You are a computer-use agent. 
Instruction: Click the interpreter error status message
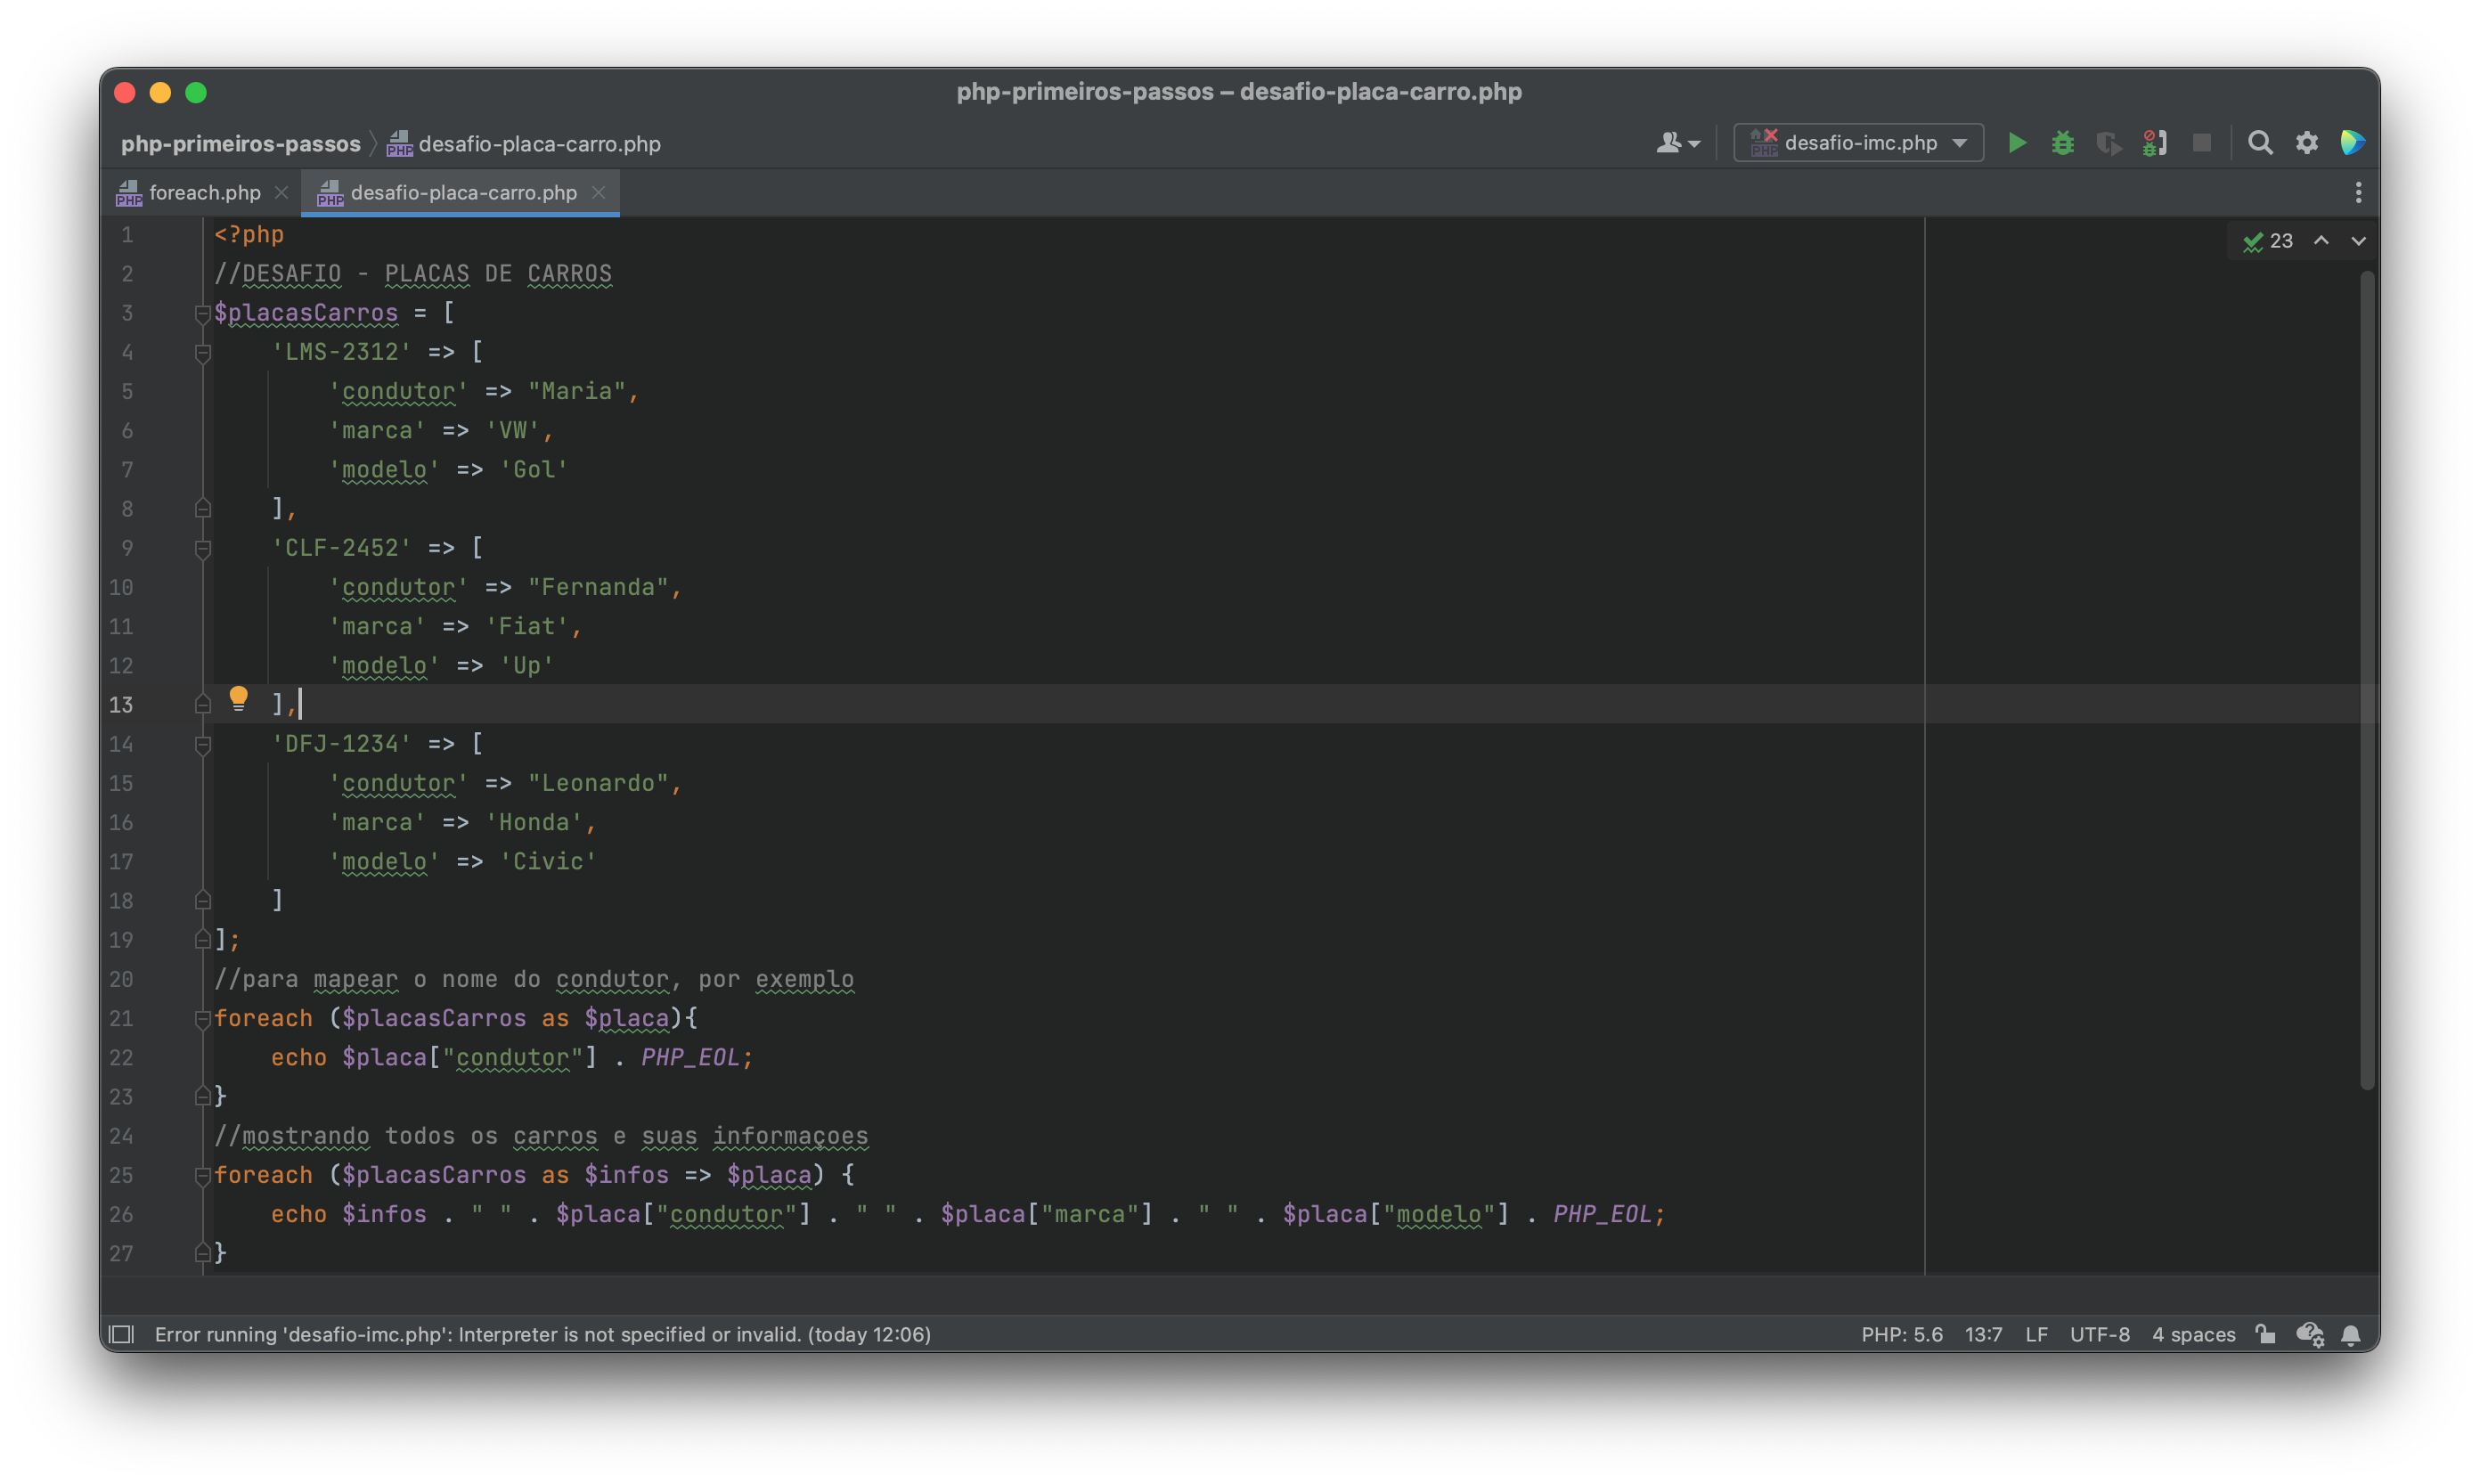542,1334
